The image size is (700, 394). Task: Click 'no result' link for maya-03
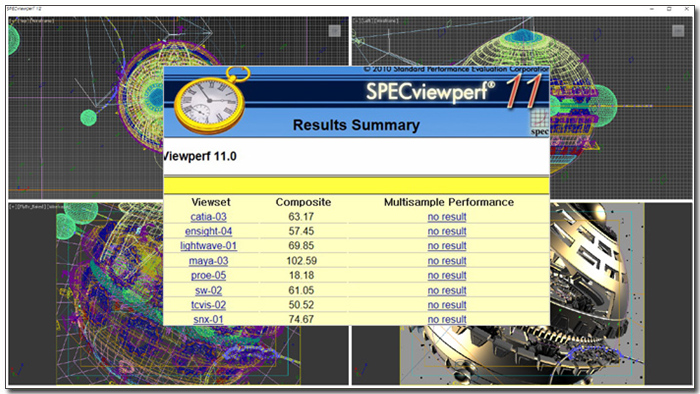447,261
